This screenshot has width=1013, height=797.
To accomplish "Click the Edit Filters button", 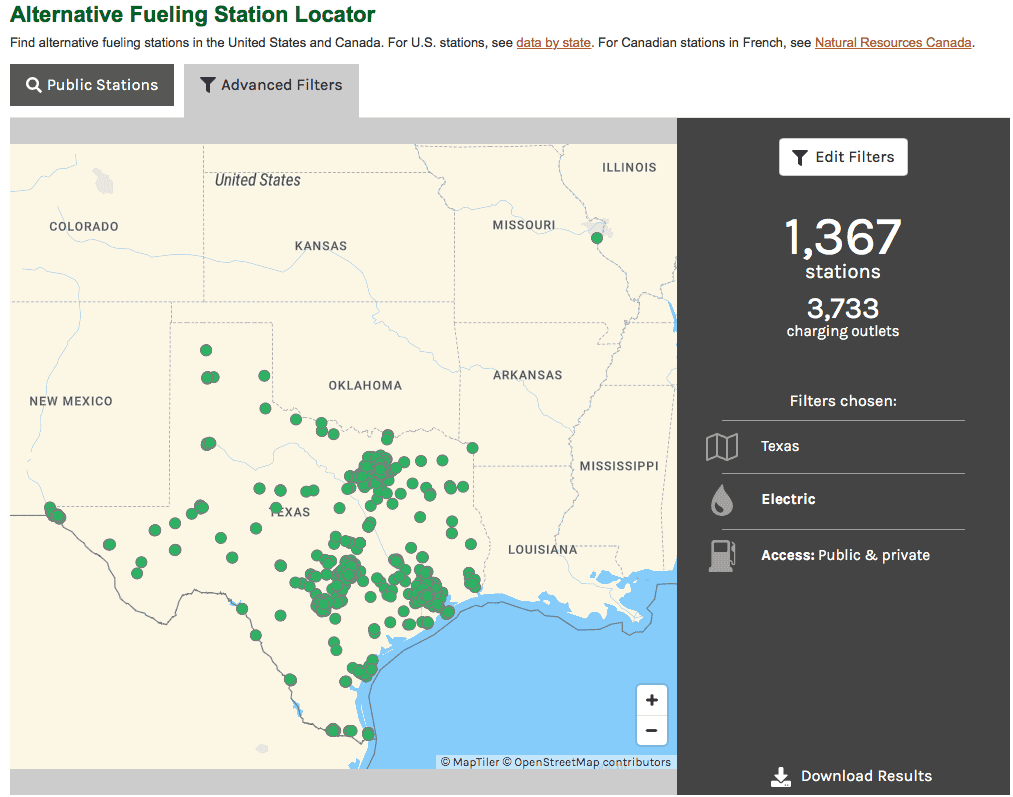I will coord(843,157).
